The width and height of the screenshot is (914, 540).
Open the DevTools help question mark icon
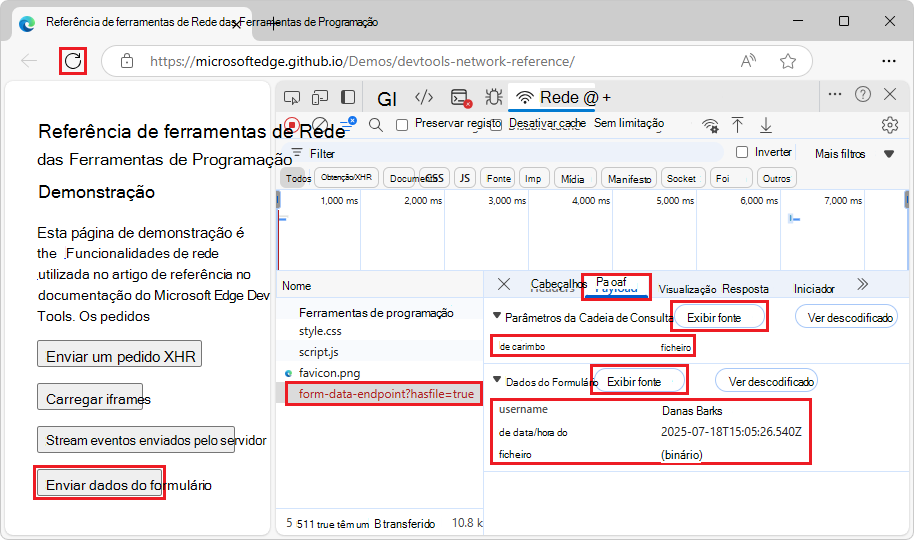(x=862, y=94)
